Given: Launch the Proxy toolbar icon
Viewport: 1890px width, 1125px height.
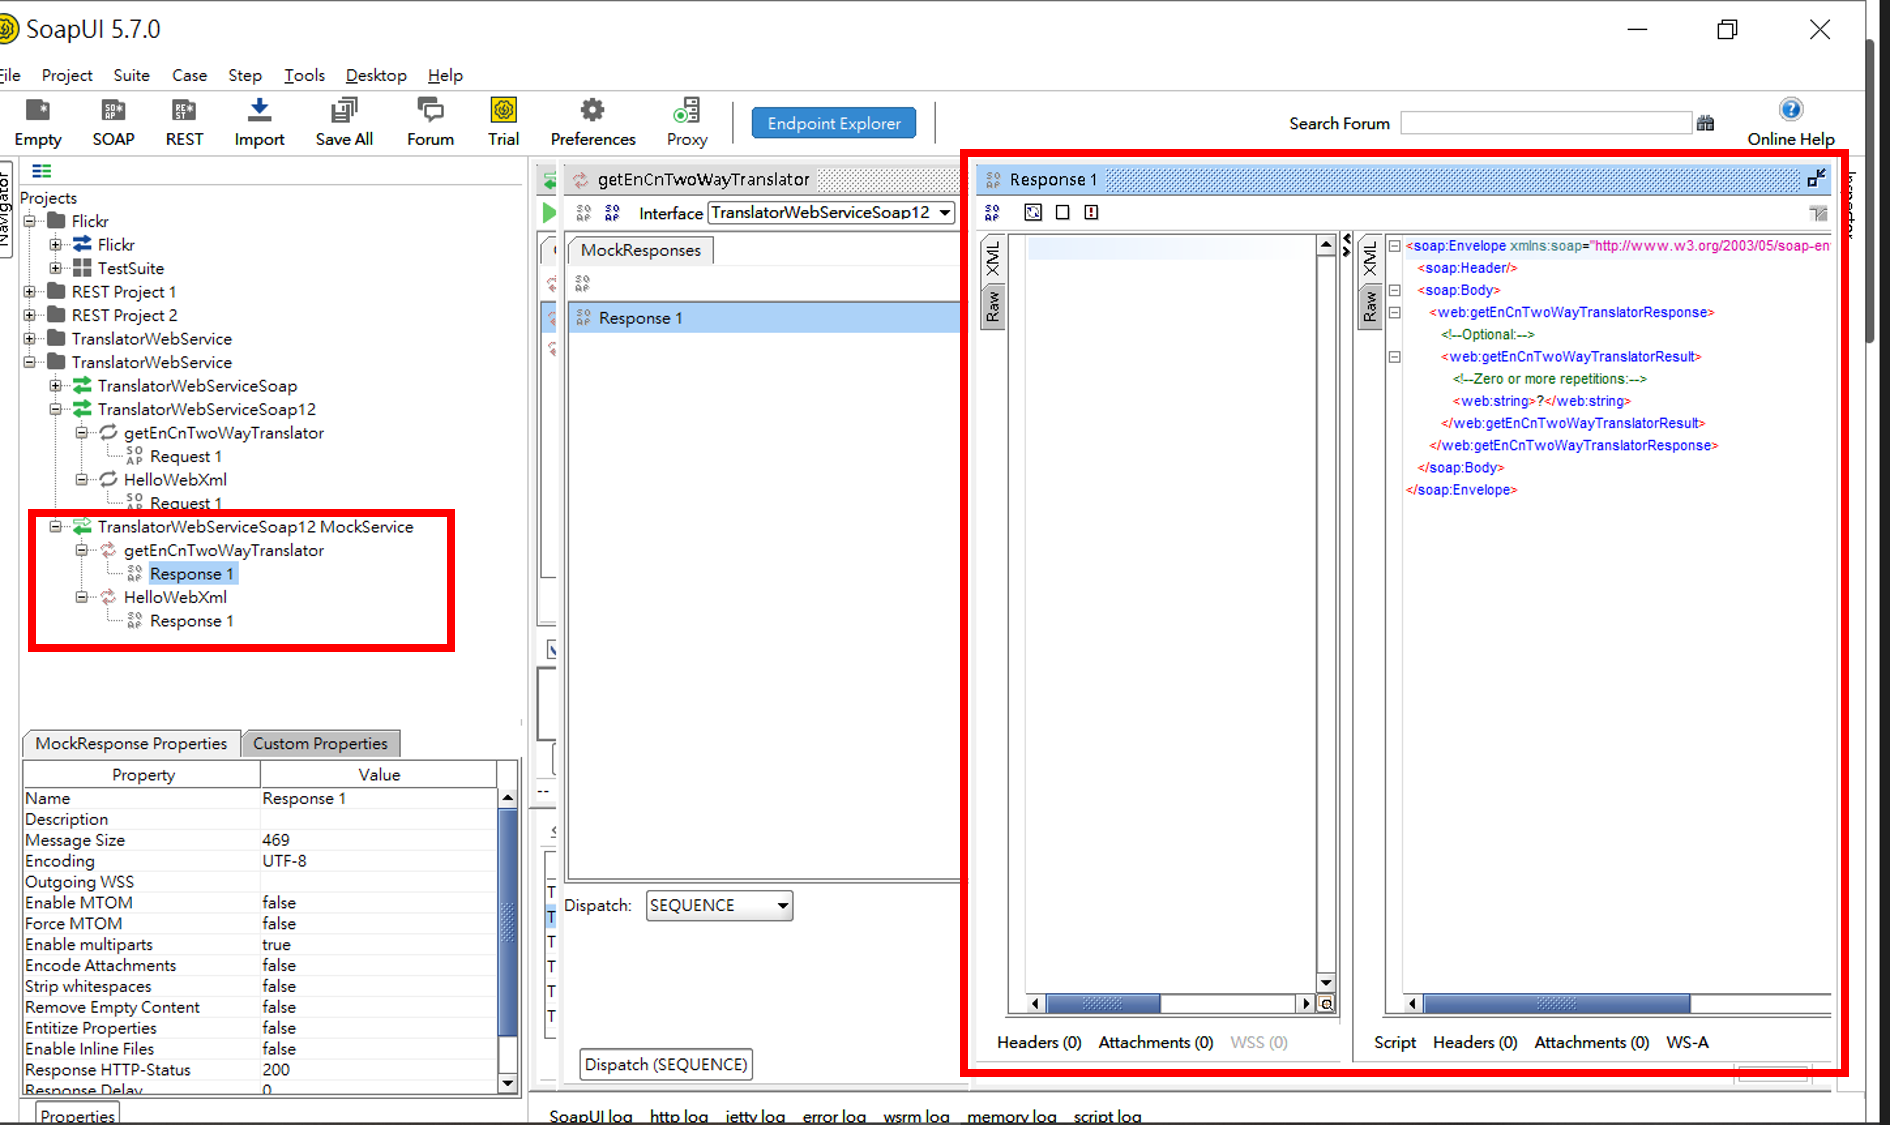Looking at the screenshot, I should click(687, 111).
